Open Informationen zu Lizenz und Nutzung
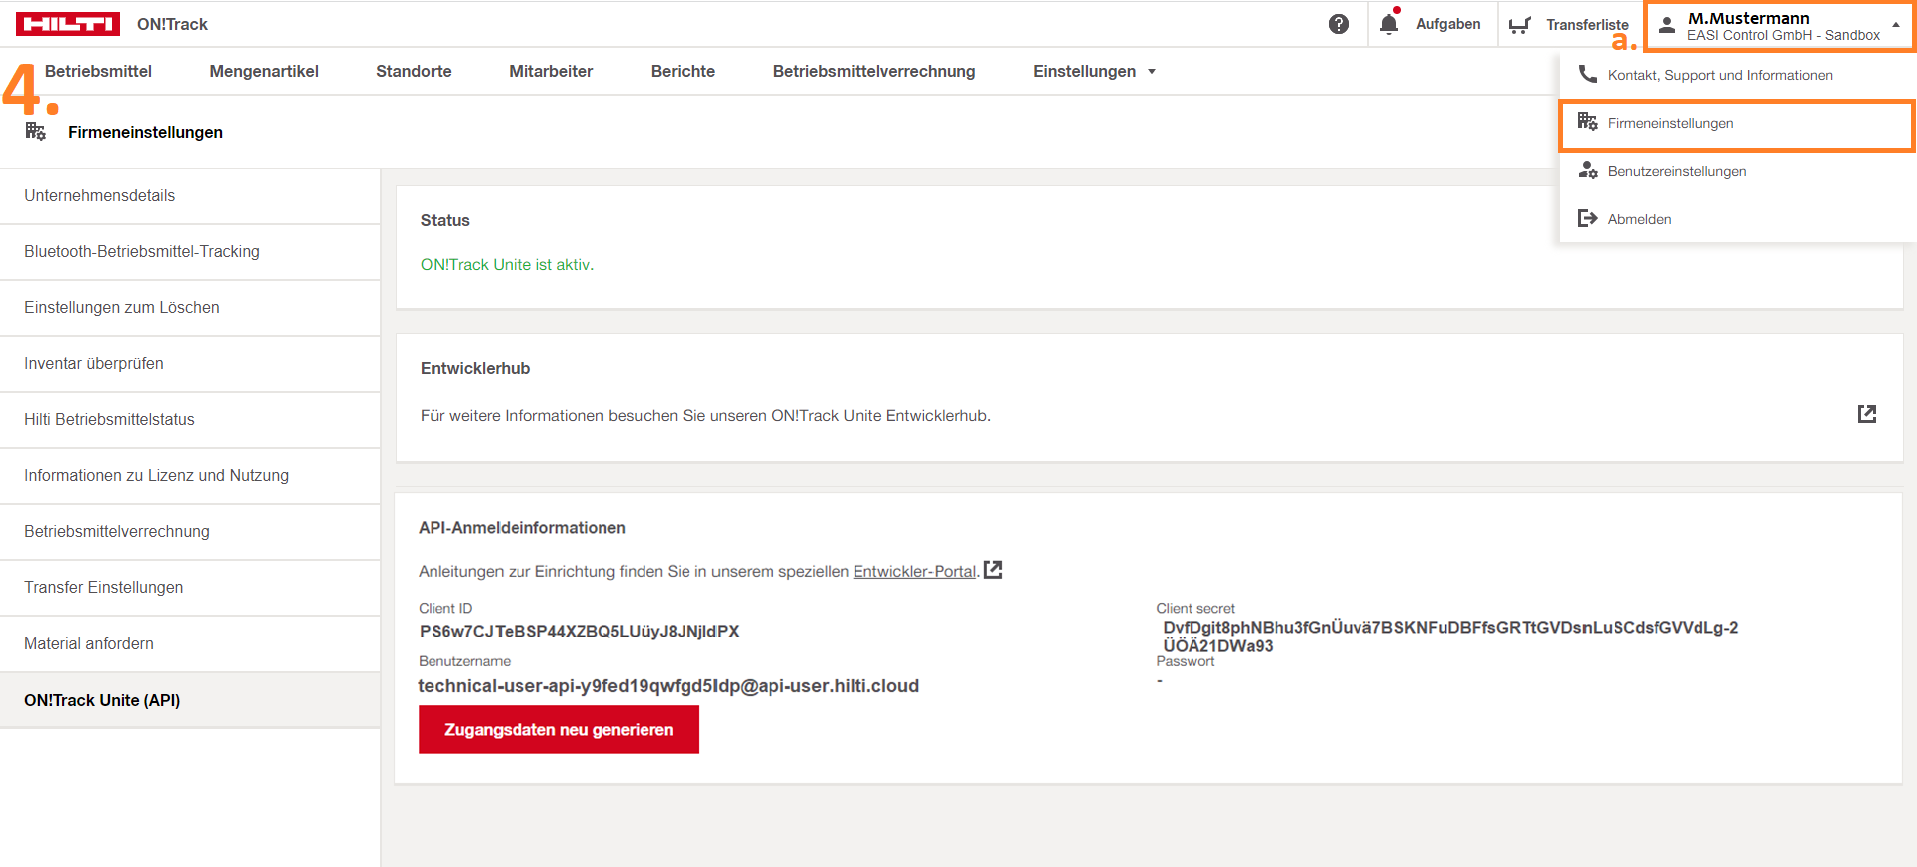1917x867 pixels. point(190,475)
